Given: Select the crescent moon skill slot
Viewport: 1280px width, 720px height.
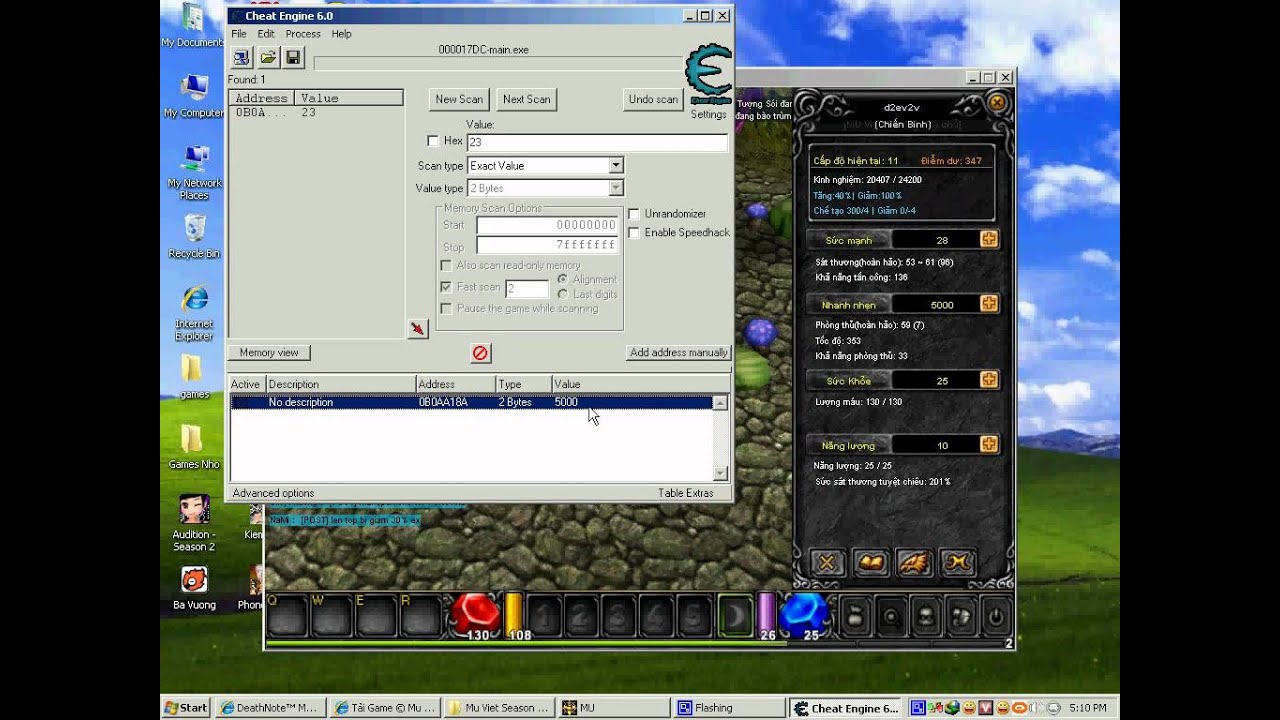Looking at the screenshot, I should coord(735,616).
